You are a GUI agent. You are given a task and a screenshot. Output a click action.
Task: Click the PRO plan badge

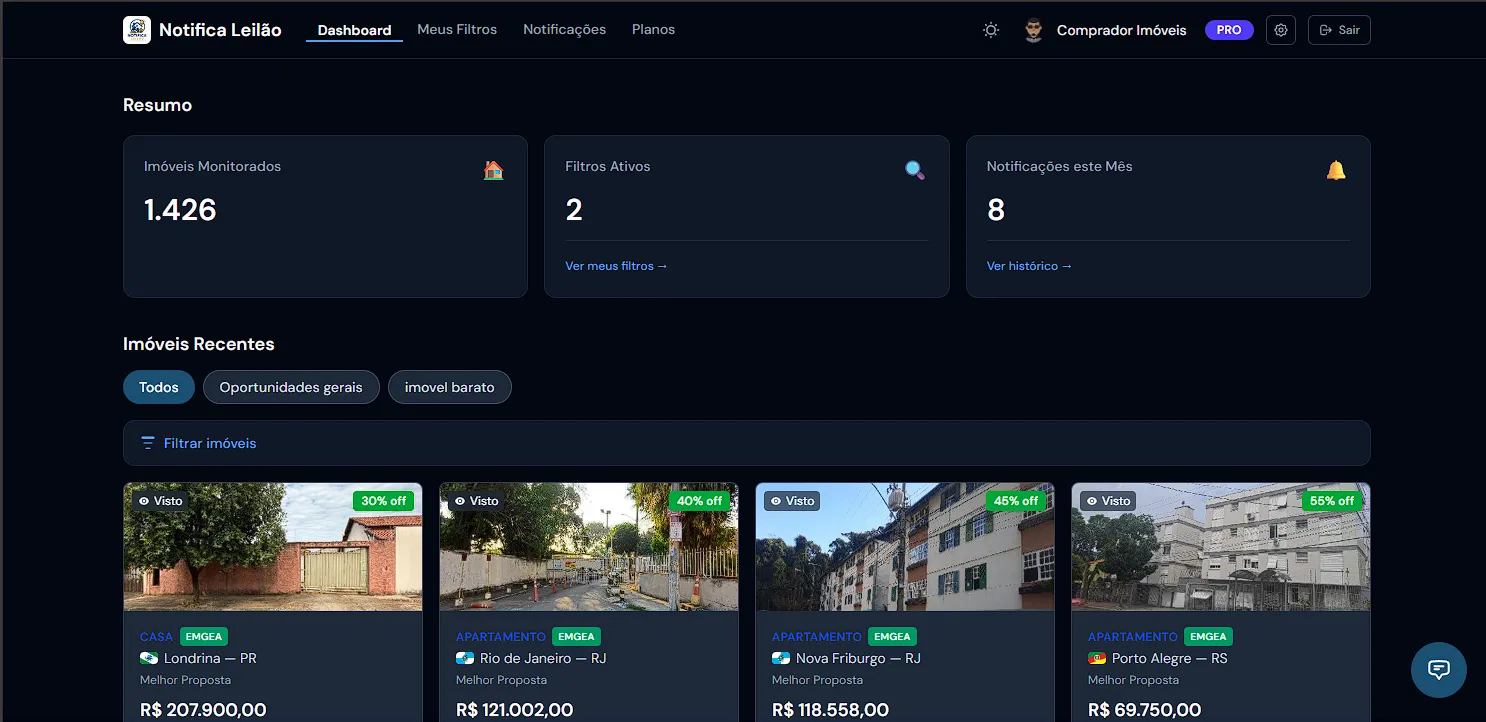pyautogui.click(x=1229, y=30)
